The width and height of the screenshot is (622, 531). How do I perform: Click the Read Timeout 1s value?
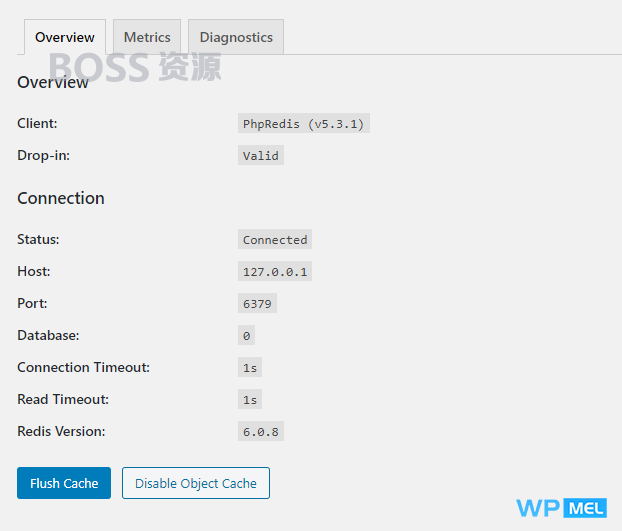coord(250,399)
